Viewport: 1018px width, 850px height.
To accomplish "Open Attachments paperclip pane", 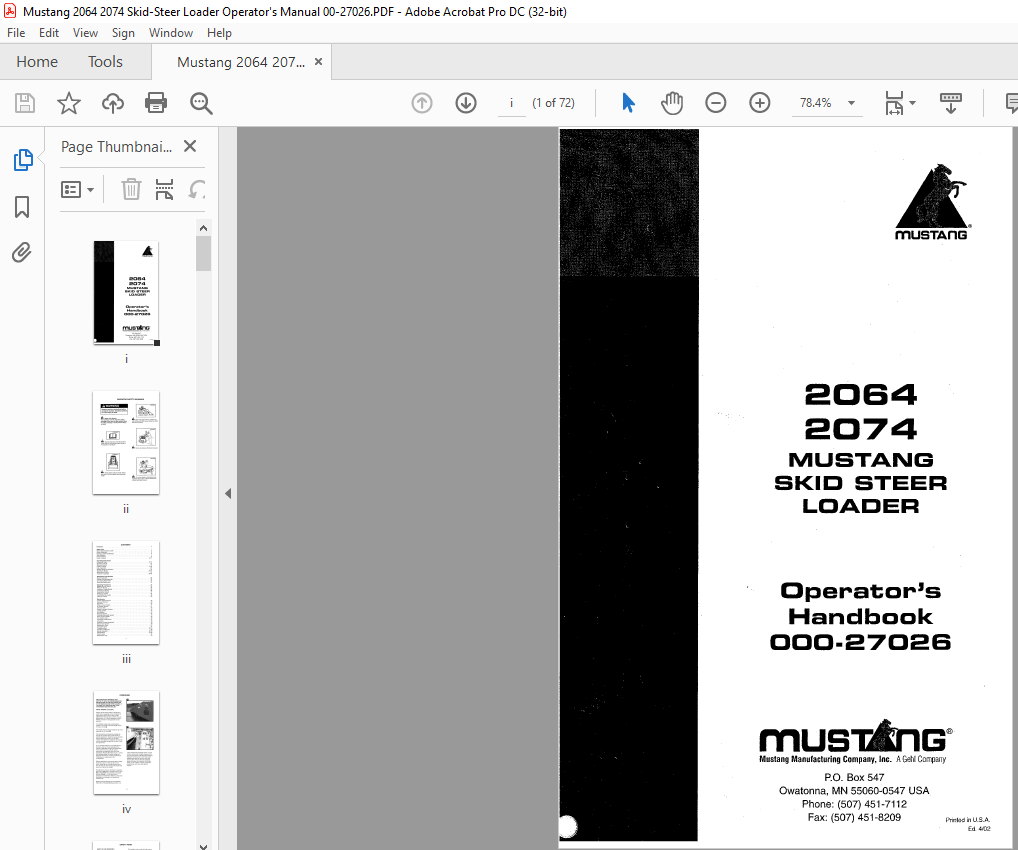I will click(21, 253).
